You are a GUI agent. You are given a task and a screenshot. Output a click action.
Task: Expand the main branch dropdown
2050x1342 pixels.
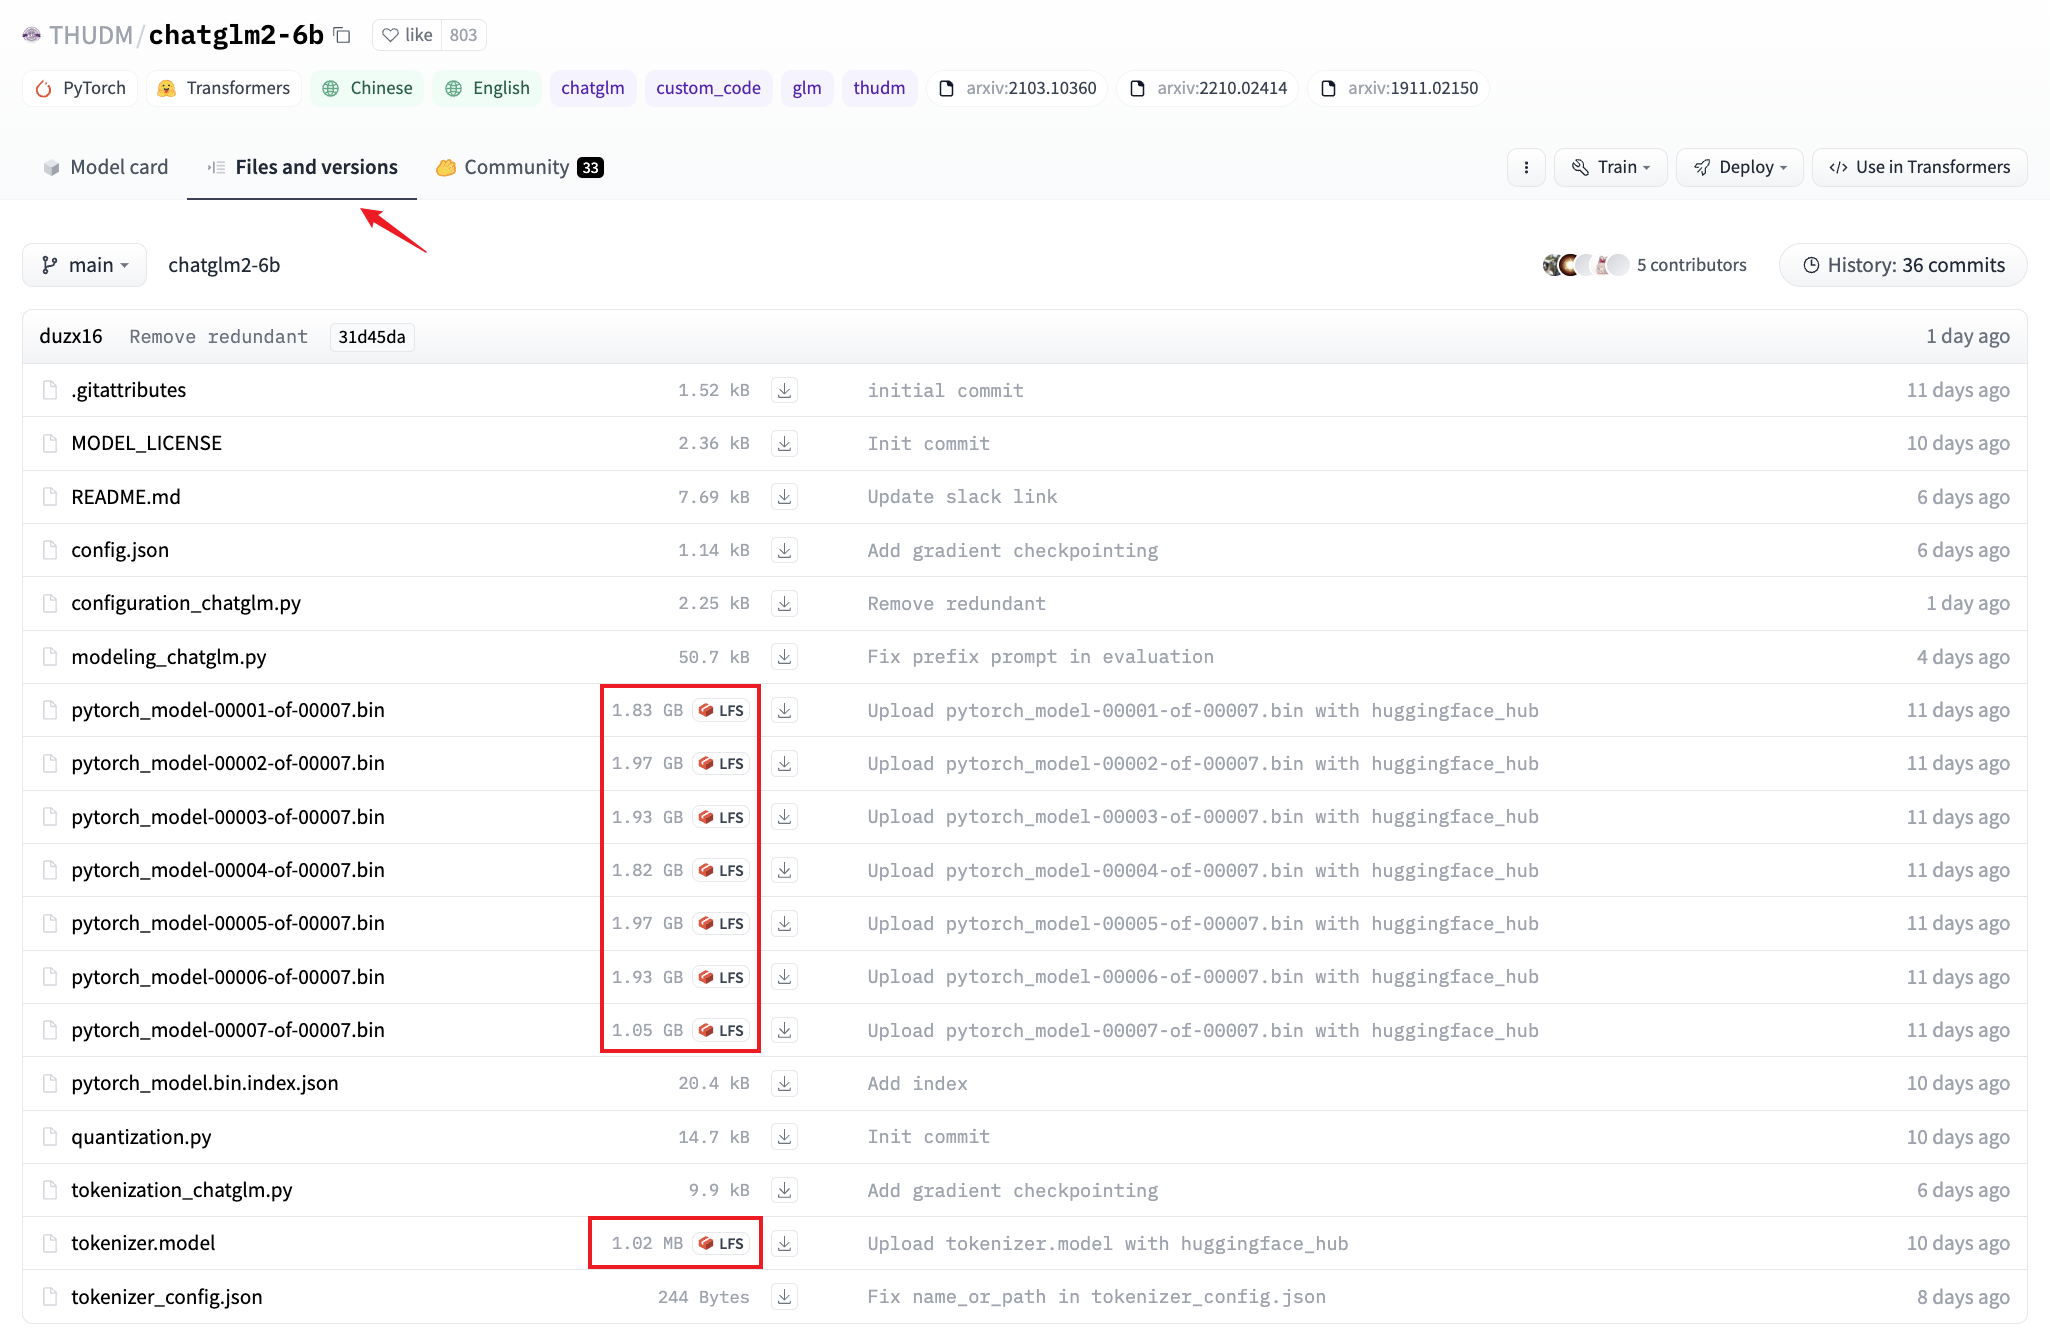(85, 265)
